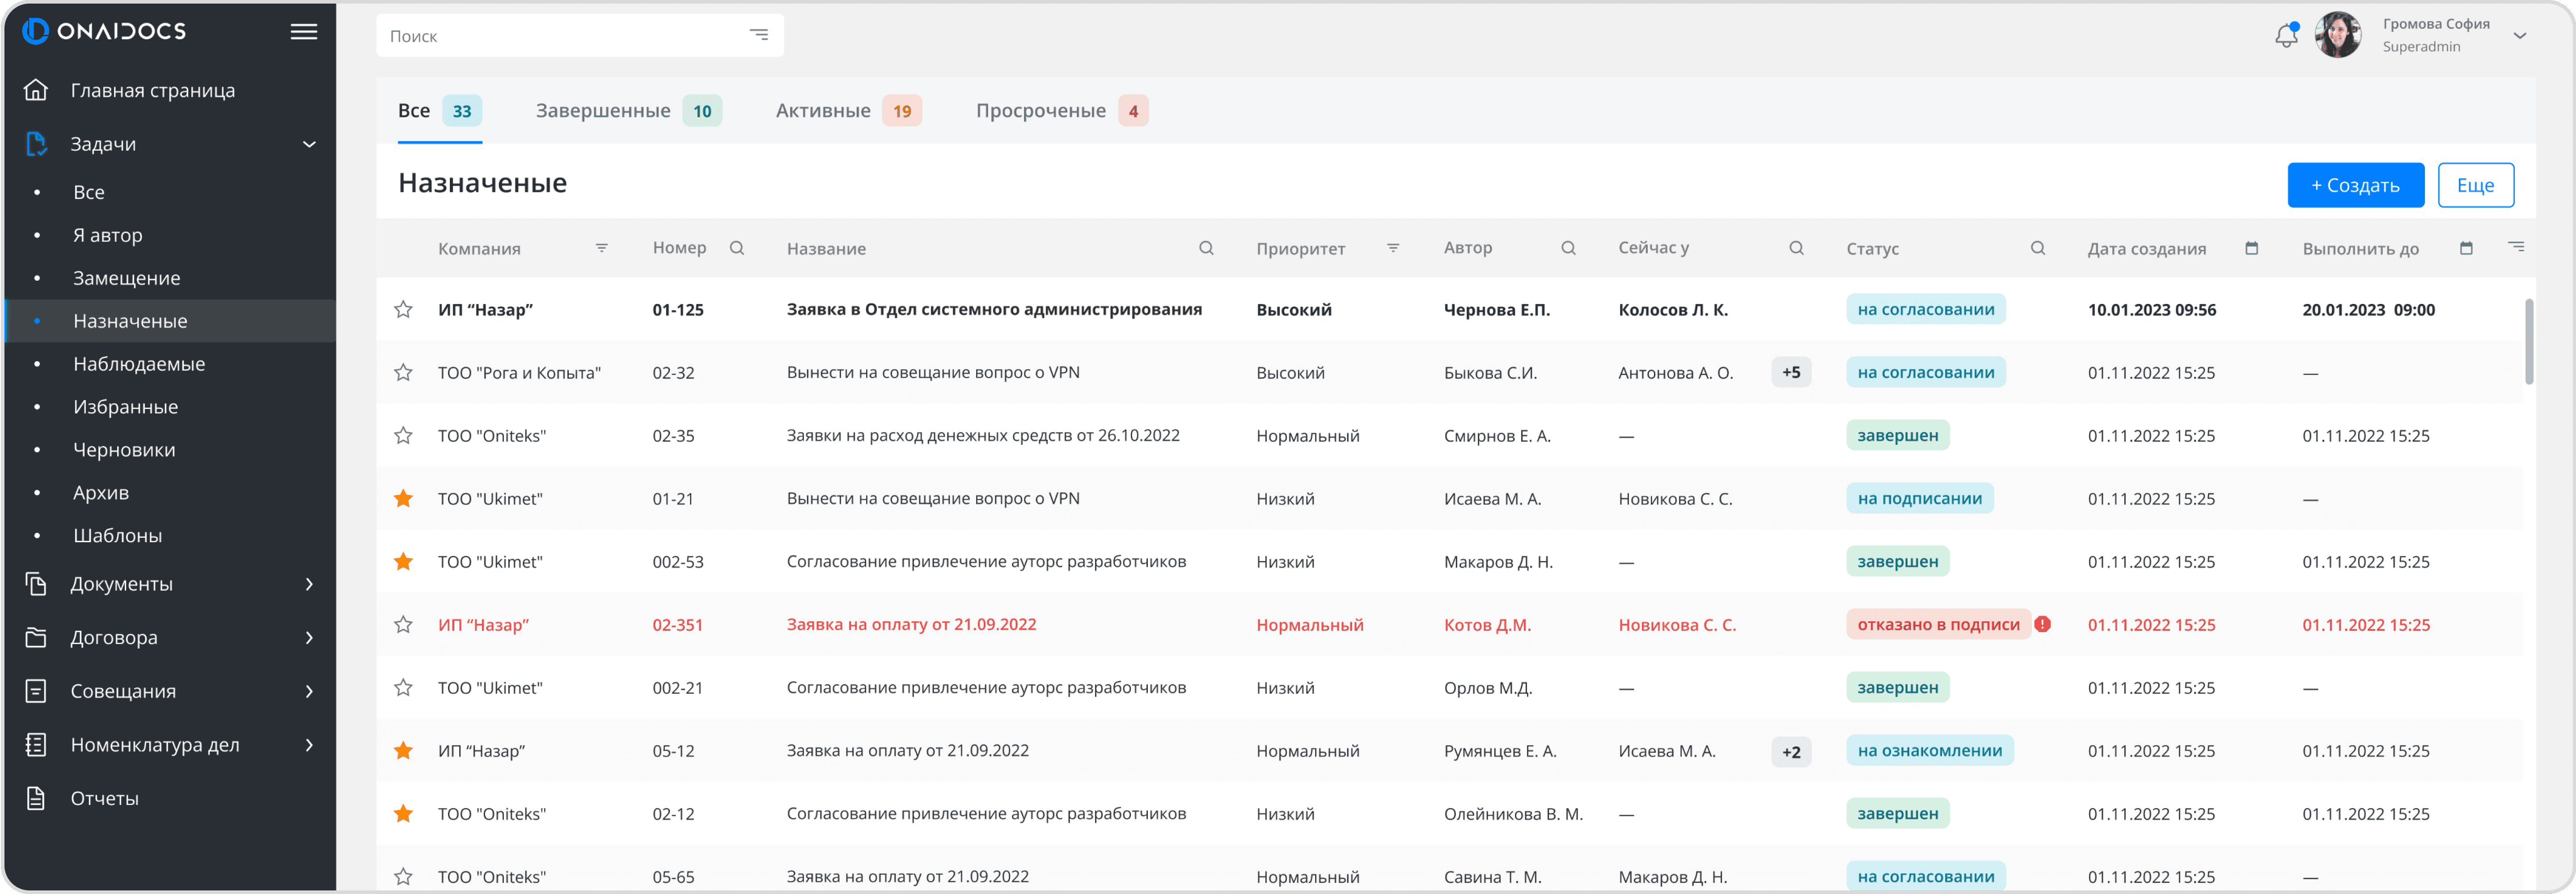Screen dimensions: 2576x894
Task: Click the Задачи icon in sidebar
Action: coord(36,144)
